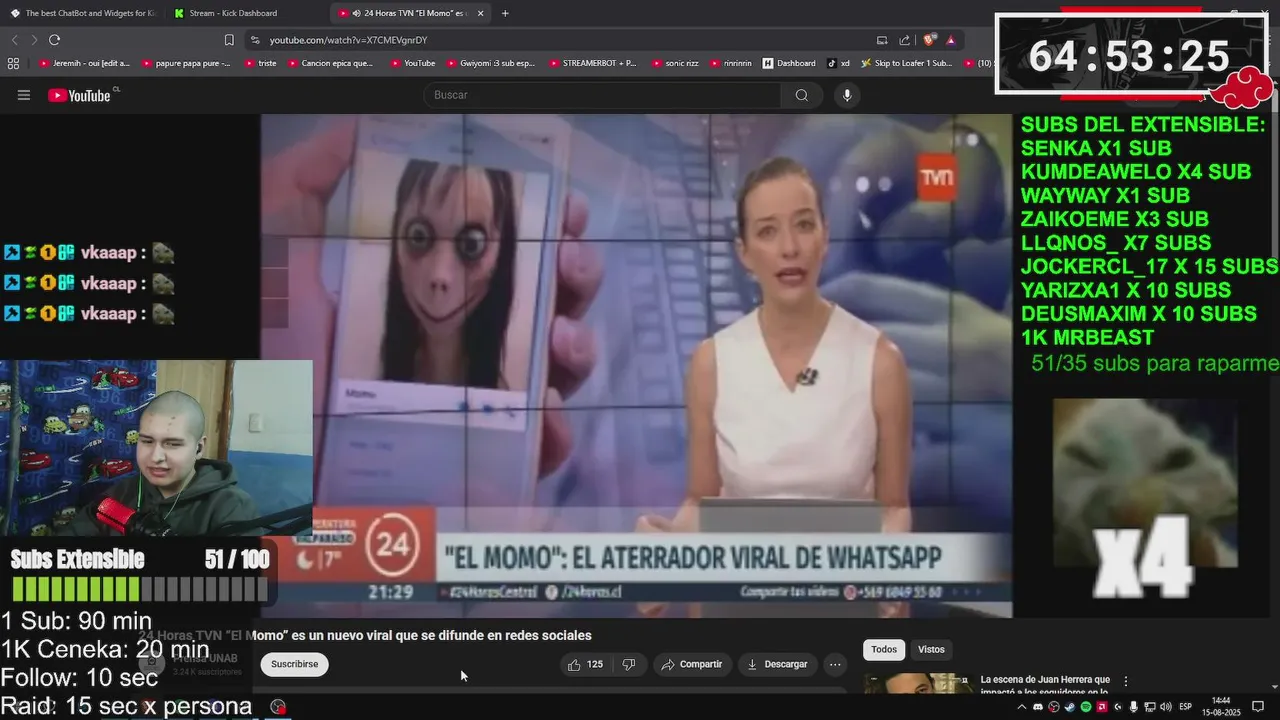Switch to The best ChatBot and Widgets tab
Image resolution: width=1280 pixels, height=720 pixels.
pos(82,13)
